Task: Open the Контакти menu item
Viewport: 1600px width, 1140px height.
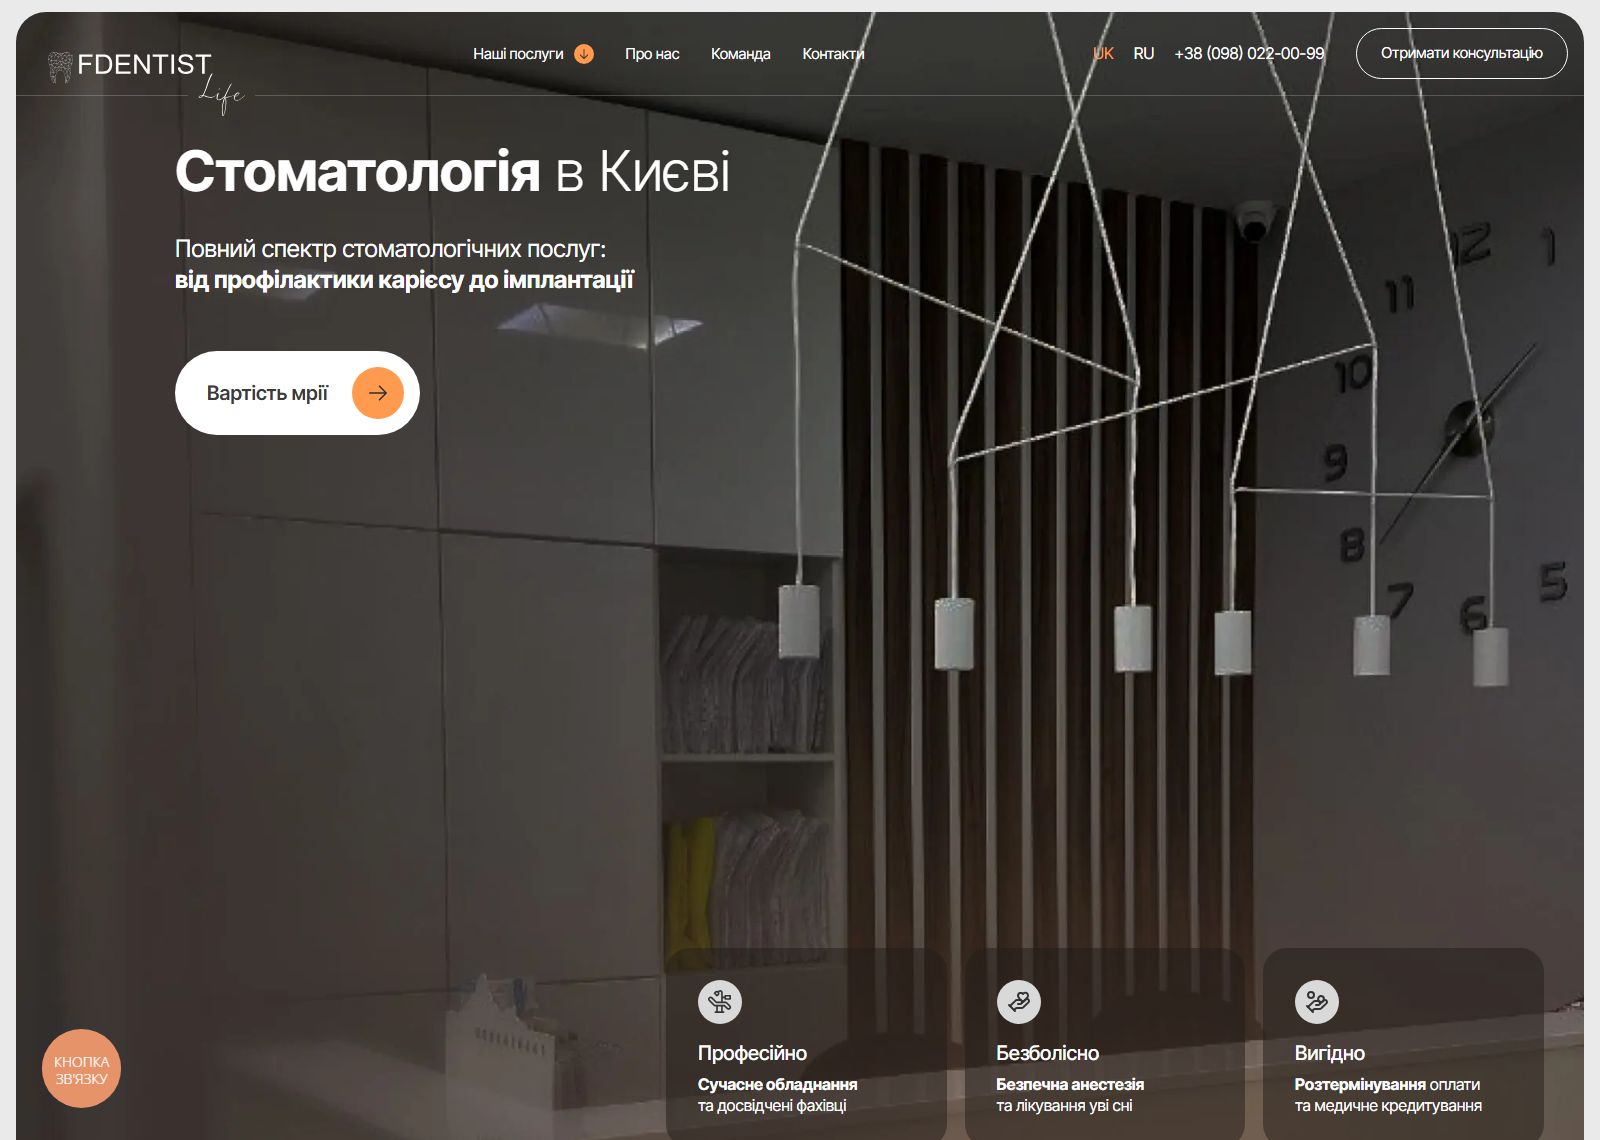Action: point(833,54)
